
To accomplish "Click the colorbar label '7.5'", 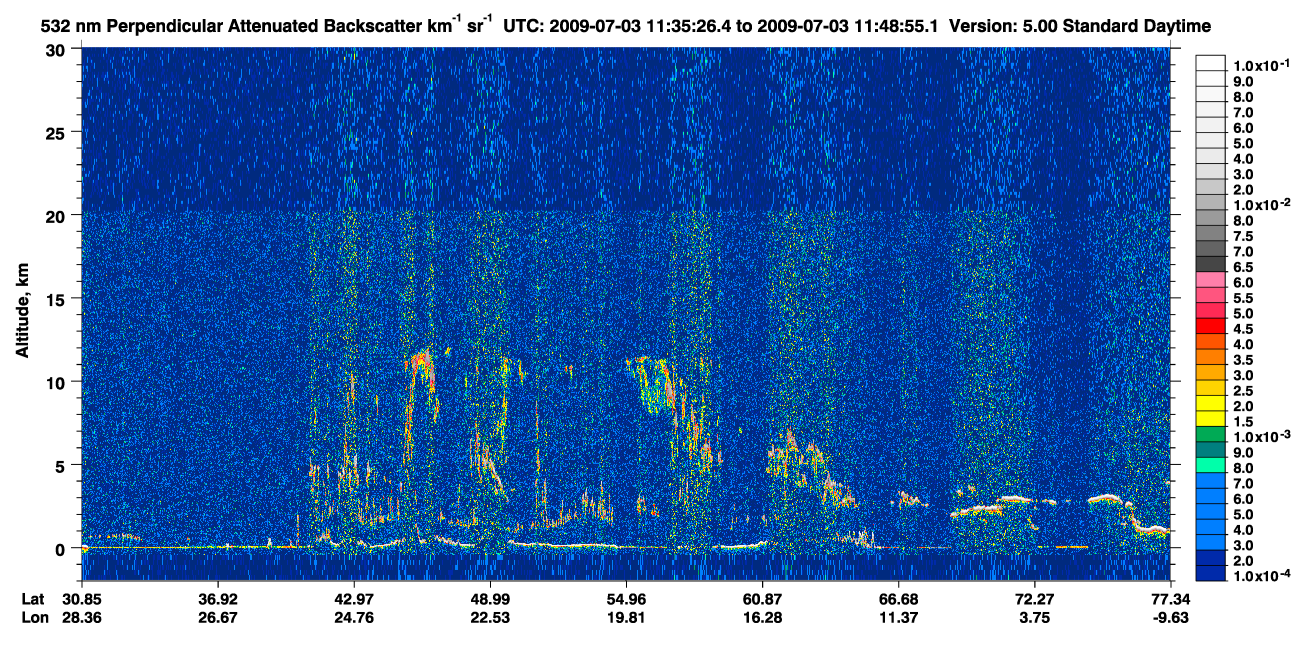I will 1242,235.
